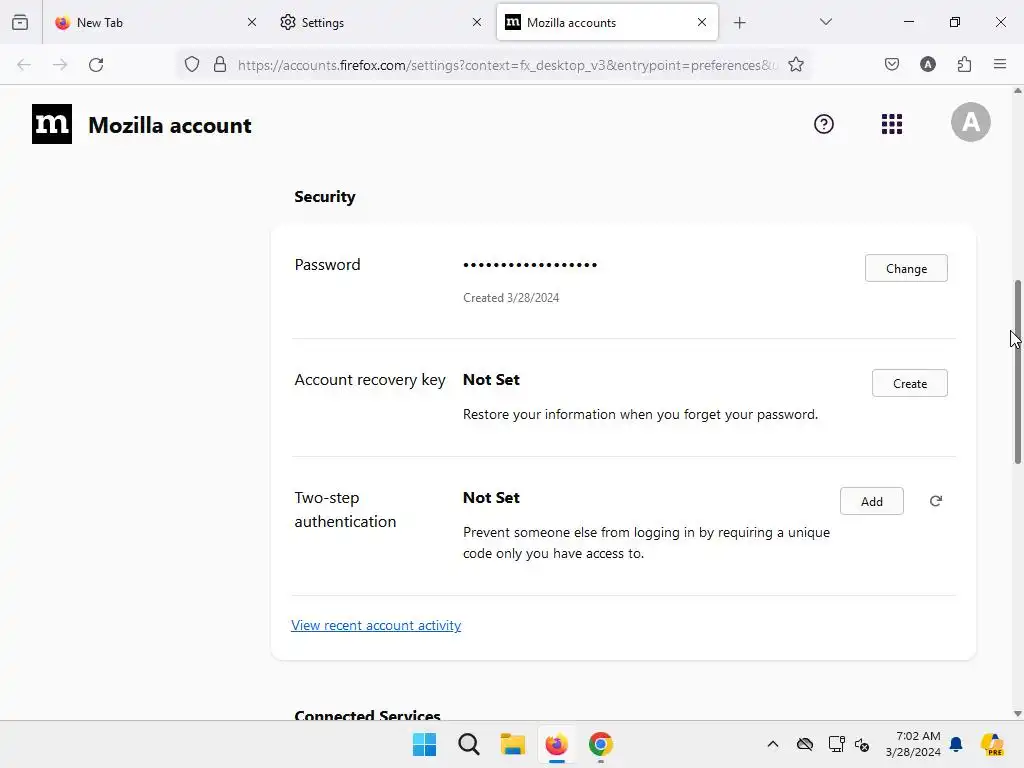
Task: Close the Mozilla accounts tab
Action: pyautogui.click(x=702, y=22)
